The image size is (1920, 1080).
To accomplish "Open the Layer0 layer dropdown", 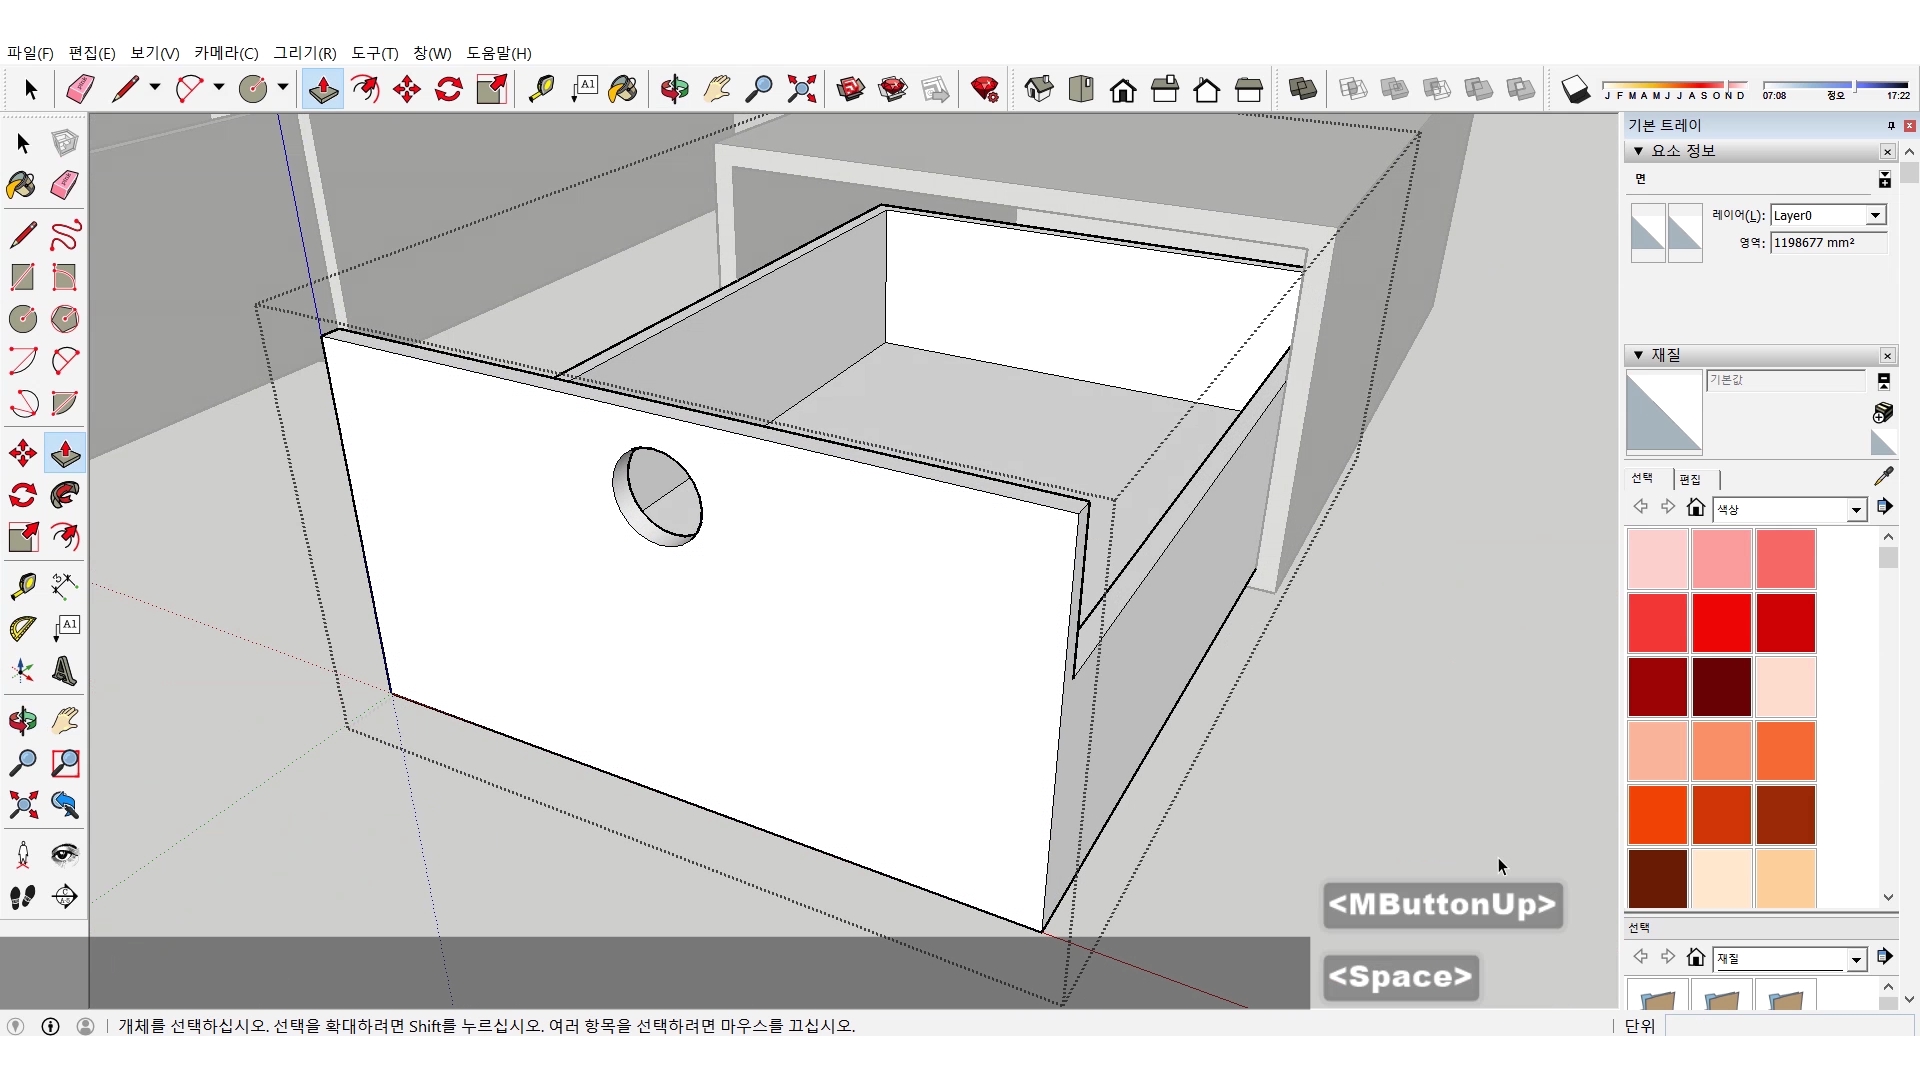I will 1875,215.
